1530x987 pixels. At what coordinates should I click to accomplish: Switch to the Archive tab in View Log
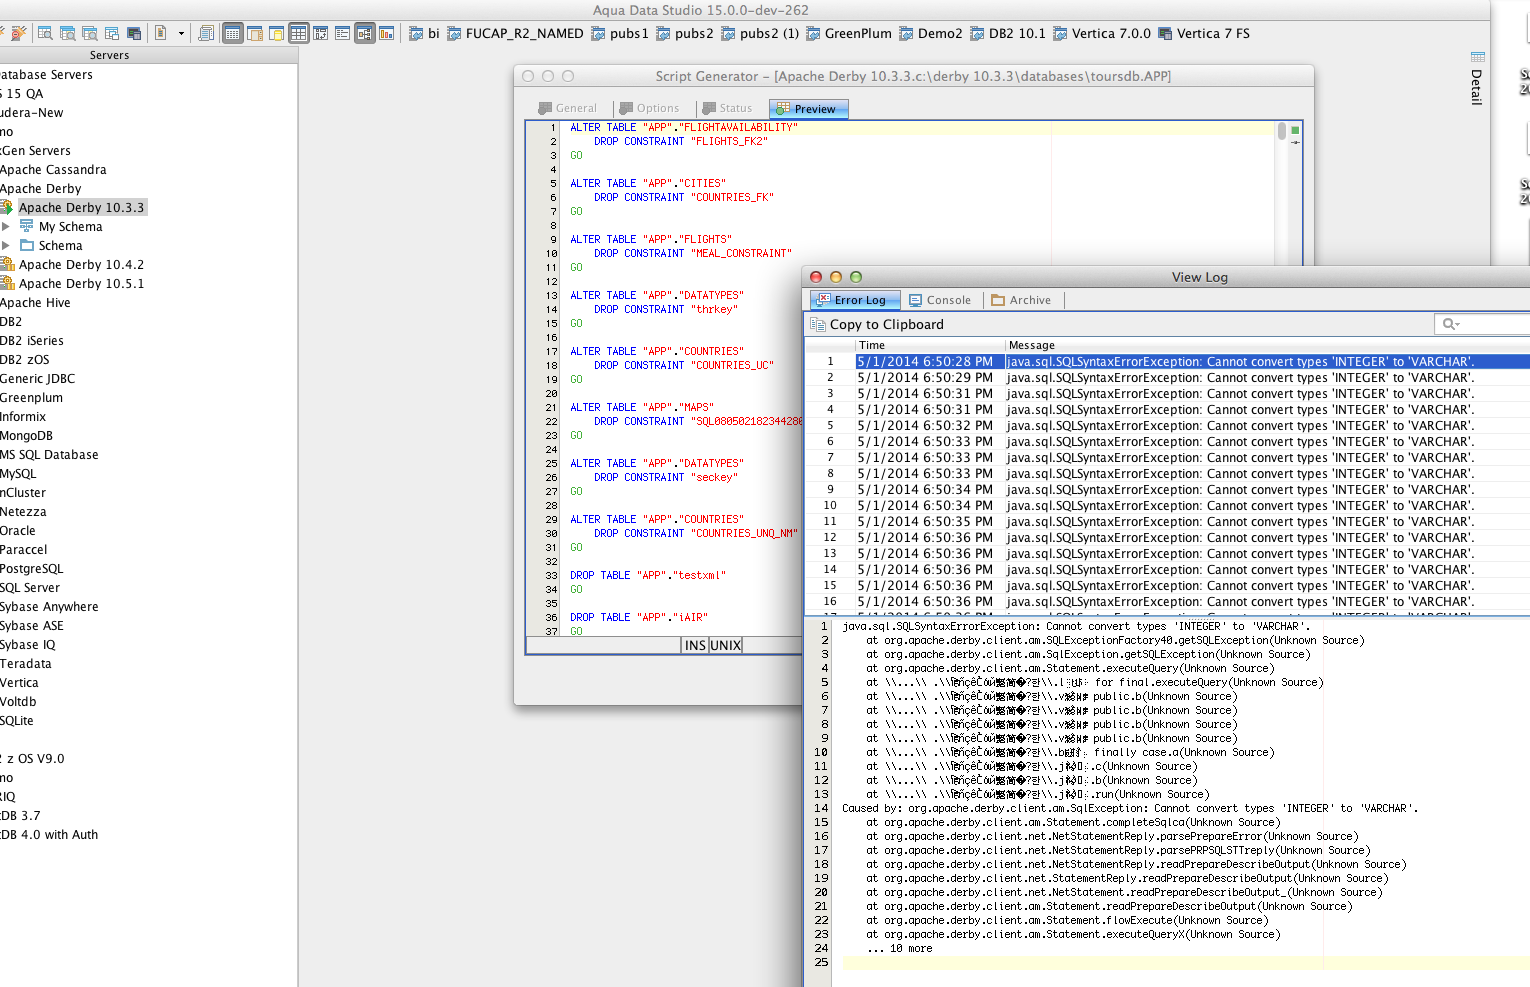(1021, 300)
